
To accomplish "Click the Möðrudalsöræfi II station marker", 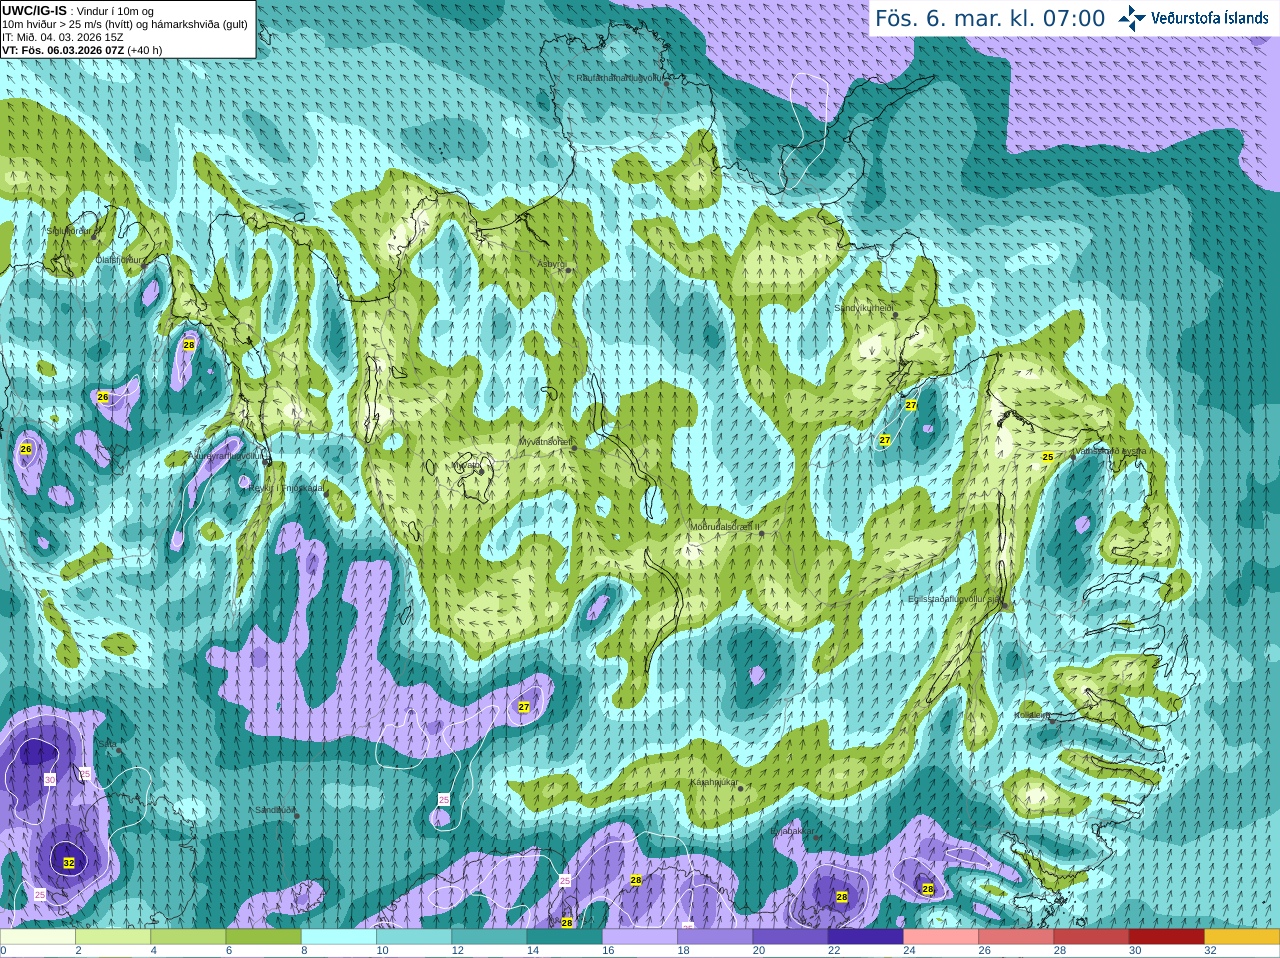I will [762, 533].
